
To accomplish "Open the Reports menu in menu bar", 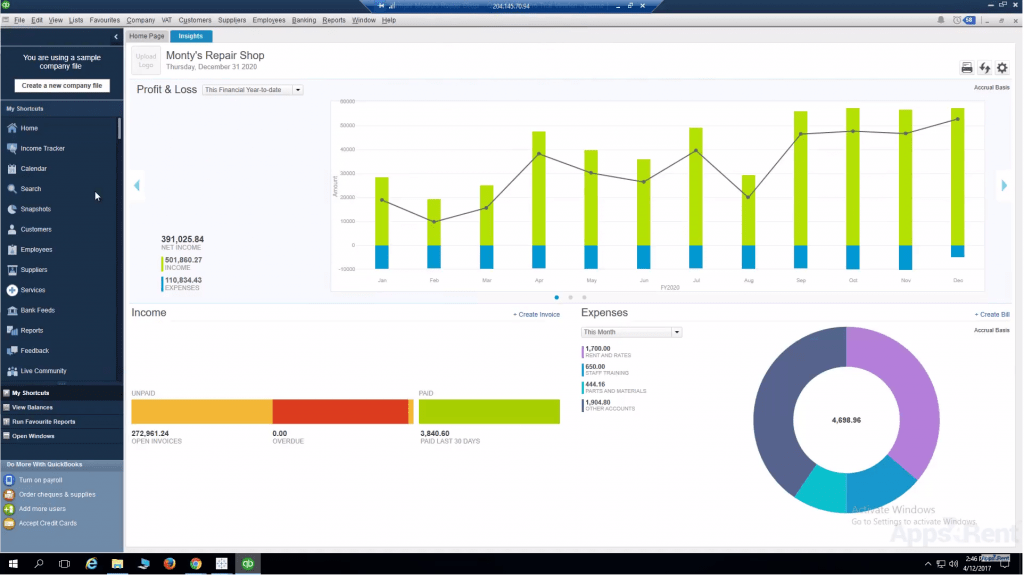I will (334, 20).
